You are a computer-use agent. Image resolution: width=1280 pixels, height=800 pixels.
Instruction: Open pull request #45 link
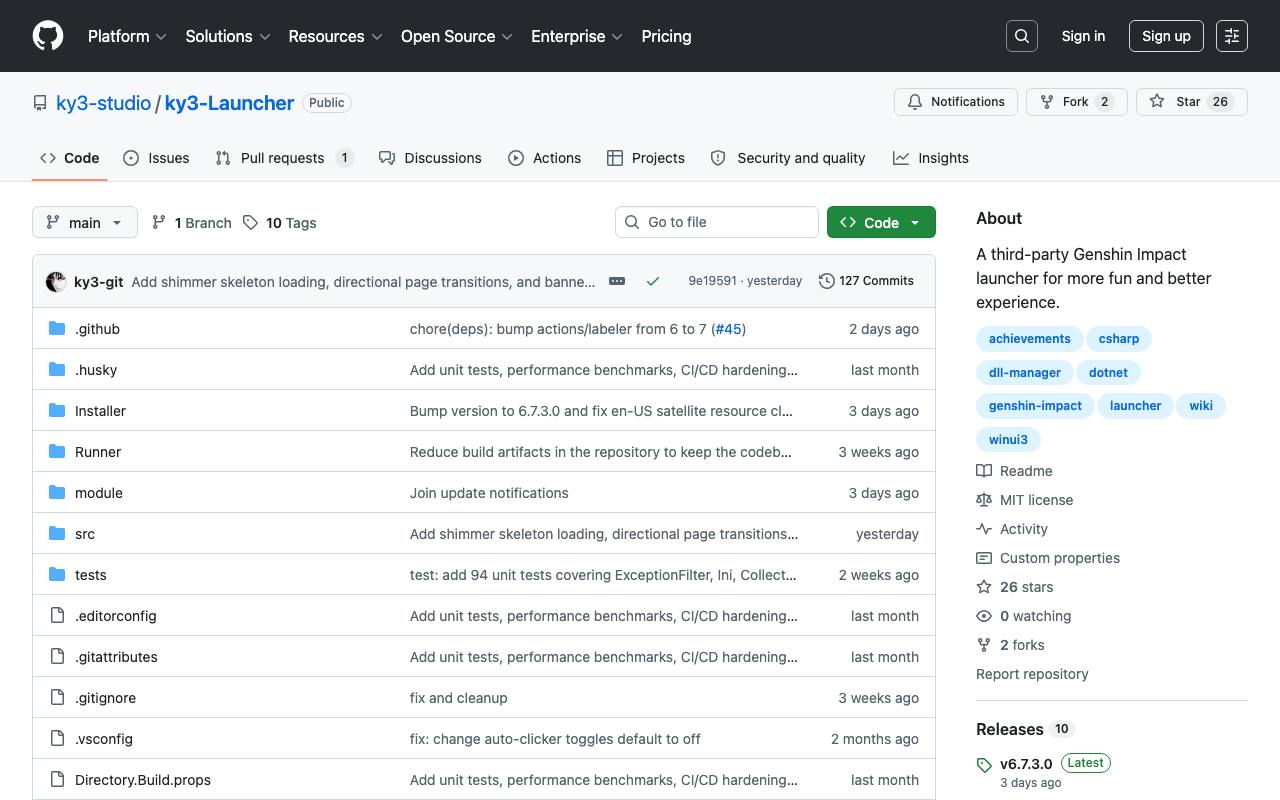(x=729, y=329)
